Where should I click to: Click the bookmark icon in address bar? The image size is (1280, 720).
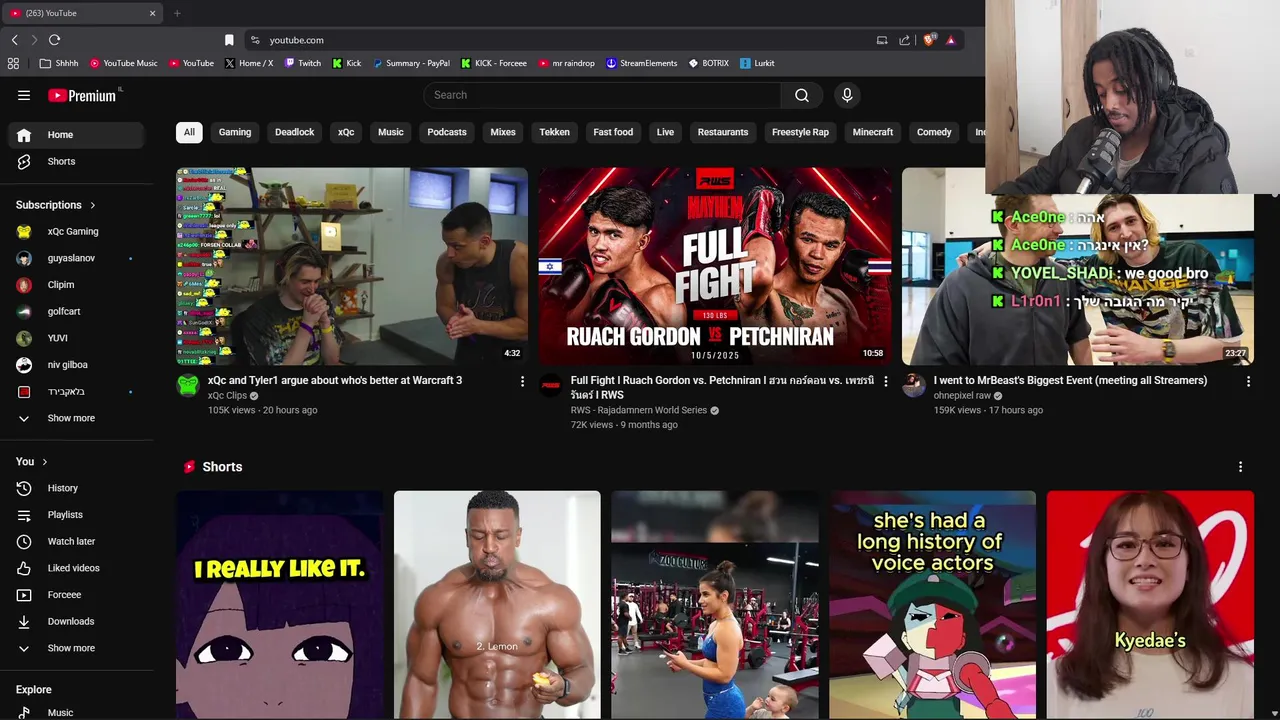[x=229, y=40]
